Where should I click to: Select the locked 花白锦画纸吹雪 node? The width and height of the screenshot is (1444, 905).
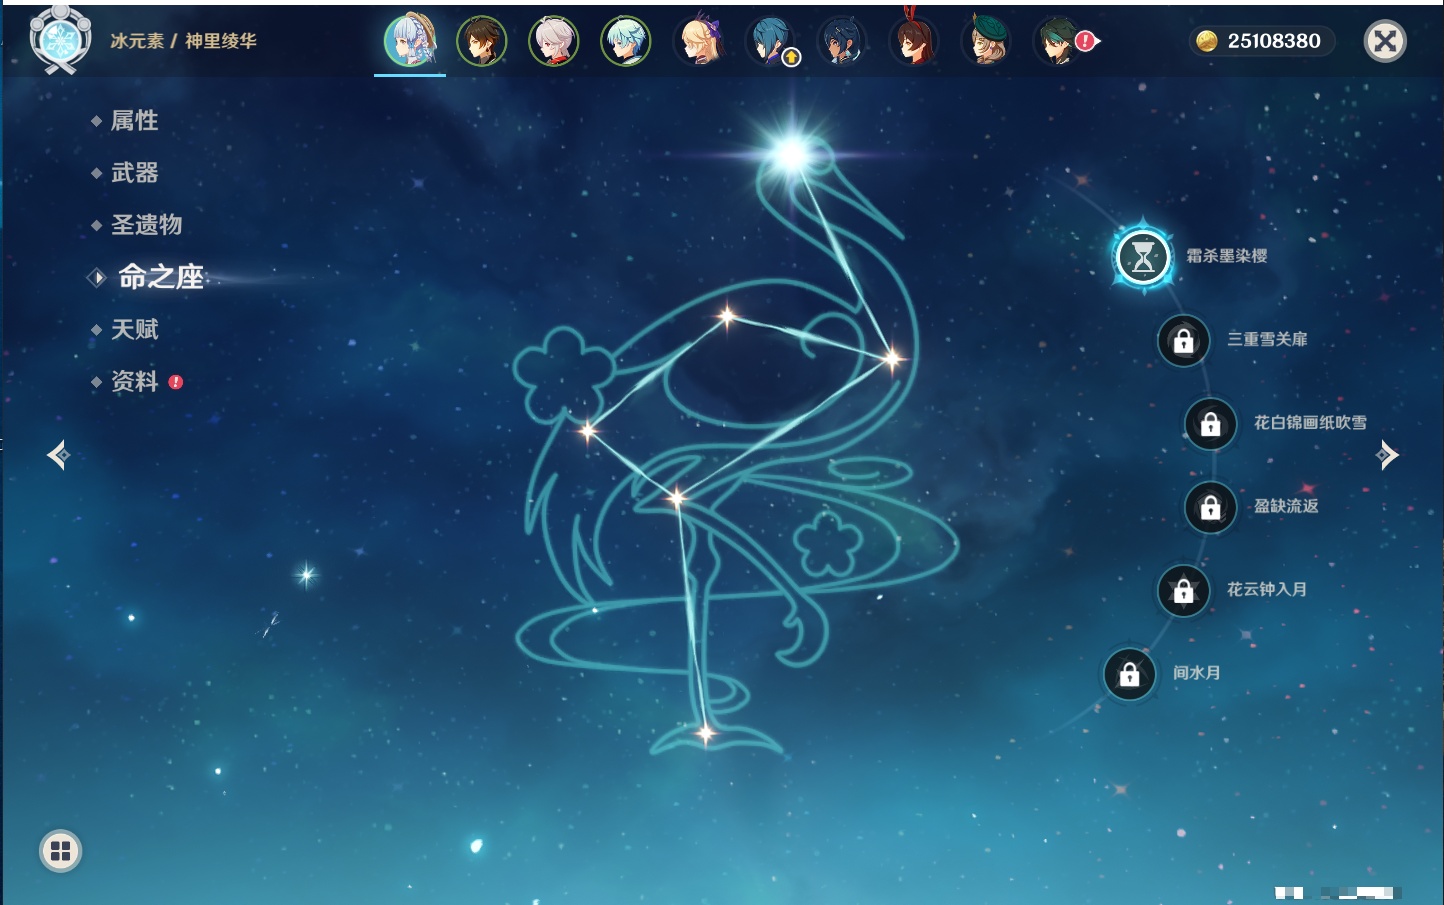point(1210,424)
